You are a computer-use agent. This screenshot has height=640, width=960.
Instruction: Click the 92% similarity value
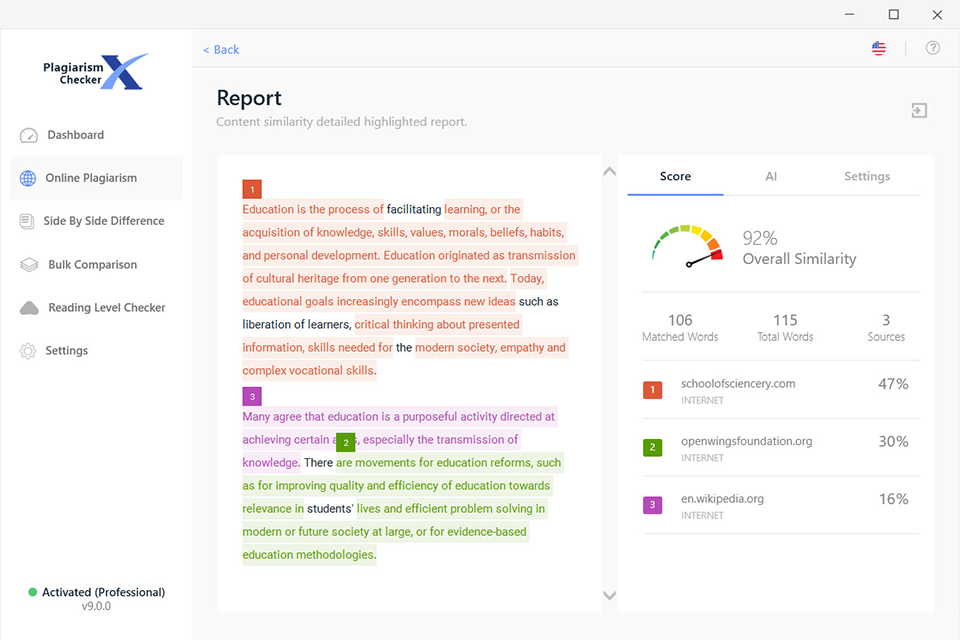coord(760,238)
